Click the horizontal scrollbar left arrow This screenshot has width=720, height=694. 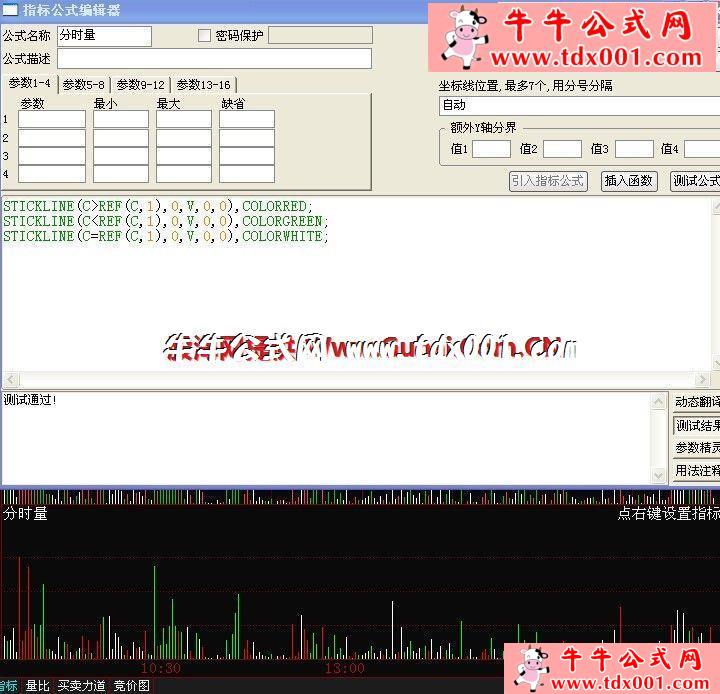pyautogui.click(x=11, y=379)
